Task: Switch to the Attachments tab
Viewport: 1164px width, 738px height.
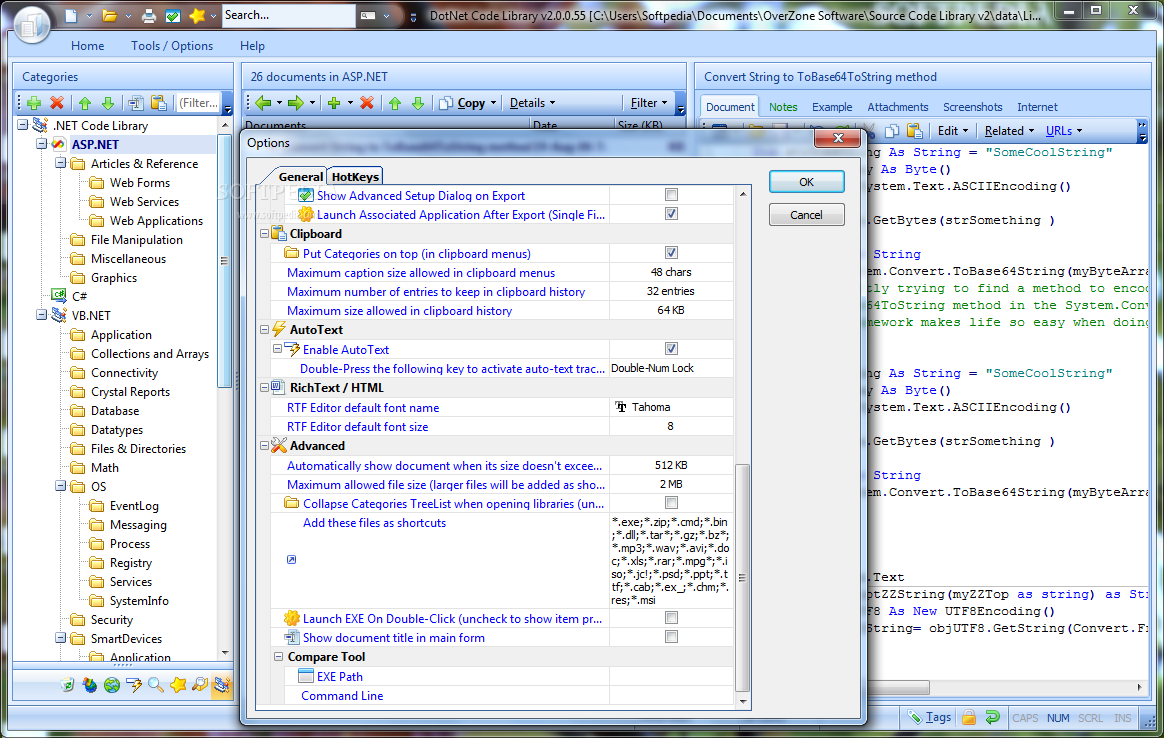Action: [x=897, y=107]
